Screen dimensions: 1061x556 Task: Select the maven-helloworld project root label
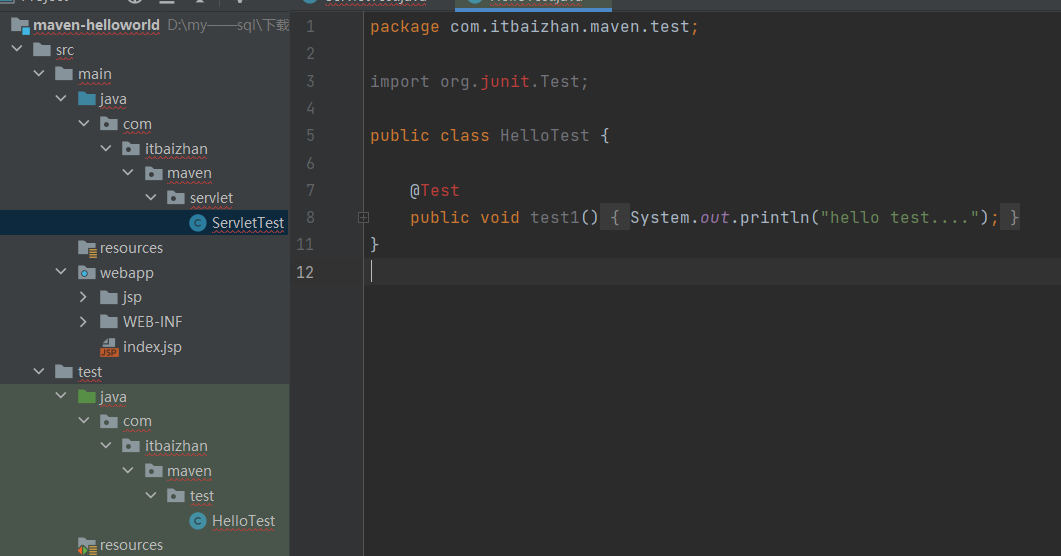tap(96, 26)
